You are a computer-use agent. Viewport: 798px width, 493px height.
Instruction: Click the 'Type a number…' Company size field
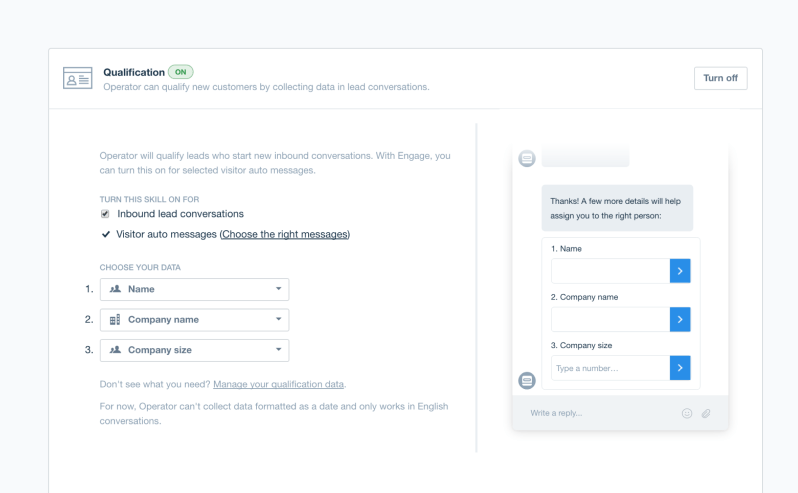(x=610, y=368)
